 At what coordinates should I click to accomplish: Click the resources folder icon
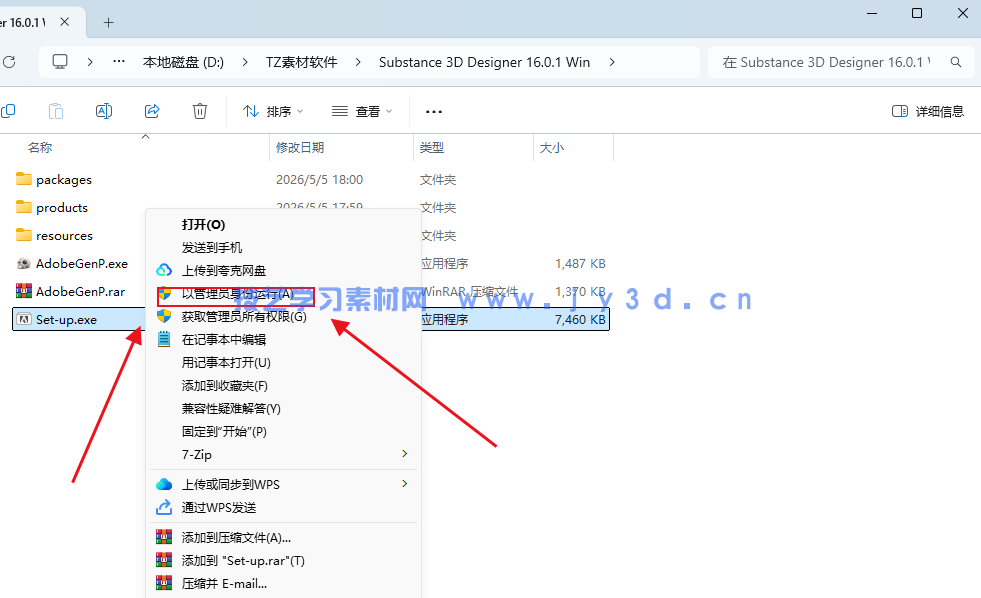tap(24, 235)
